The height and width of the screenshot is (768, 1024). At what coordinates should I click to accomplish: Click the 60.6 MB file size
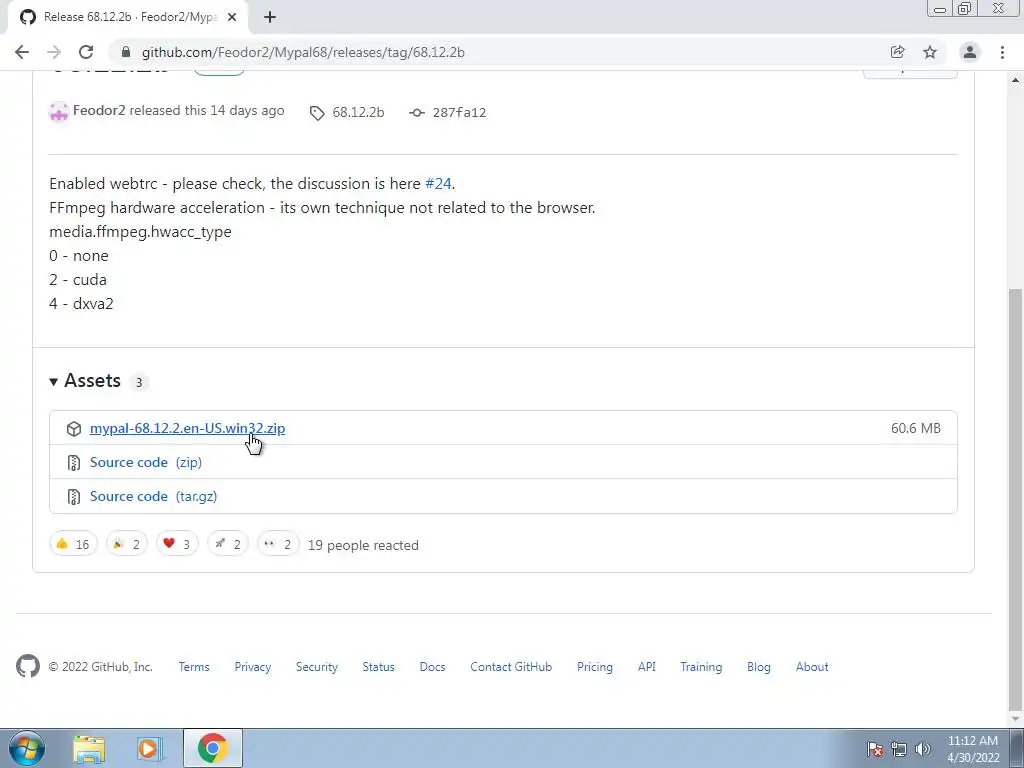[916, 428]
